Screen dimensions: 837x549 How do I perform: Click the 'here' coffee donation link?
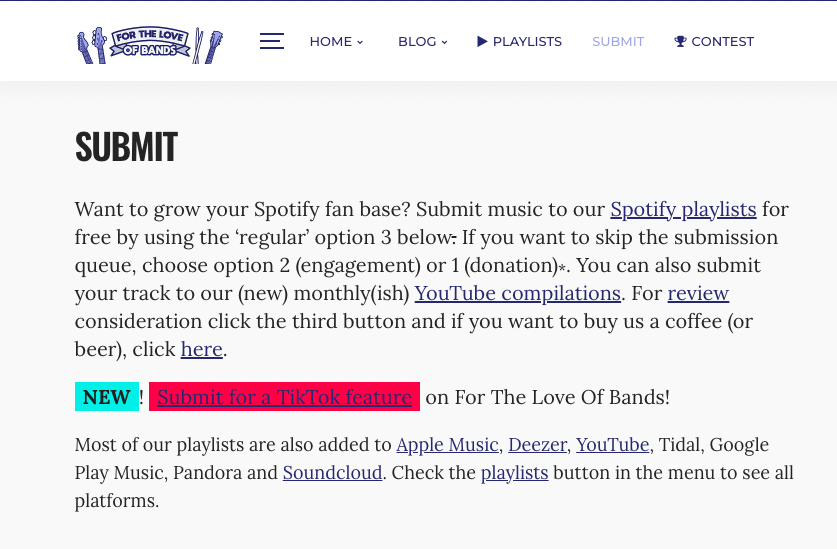[x=201, y=349]
